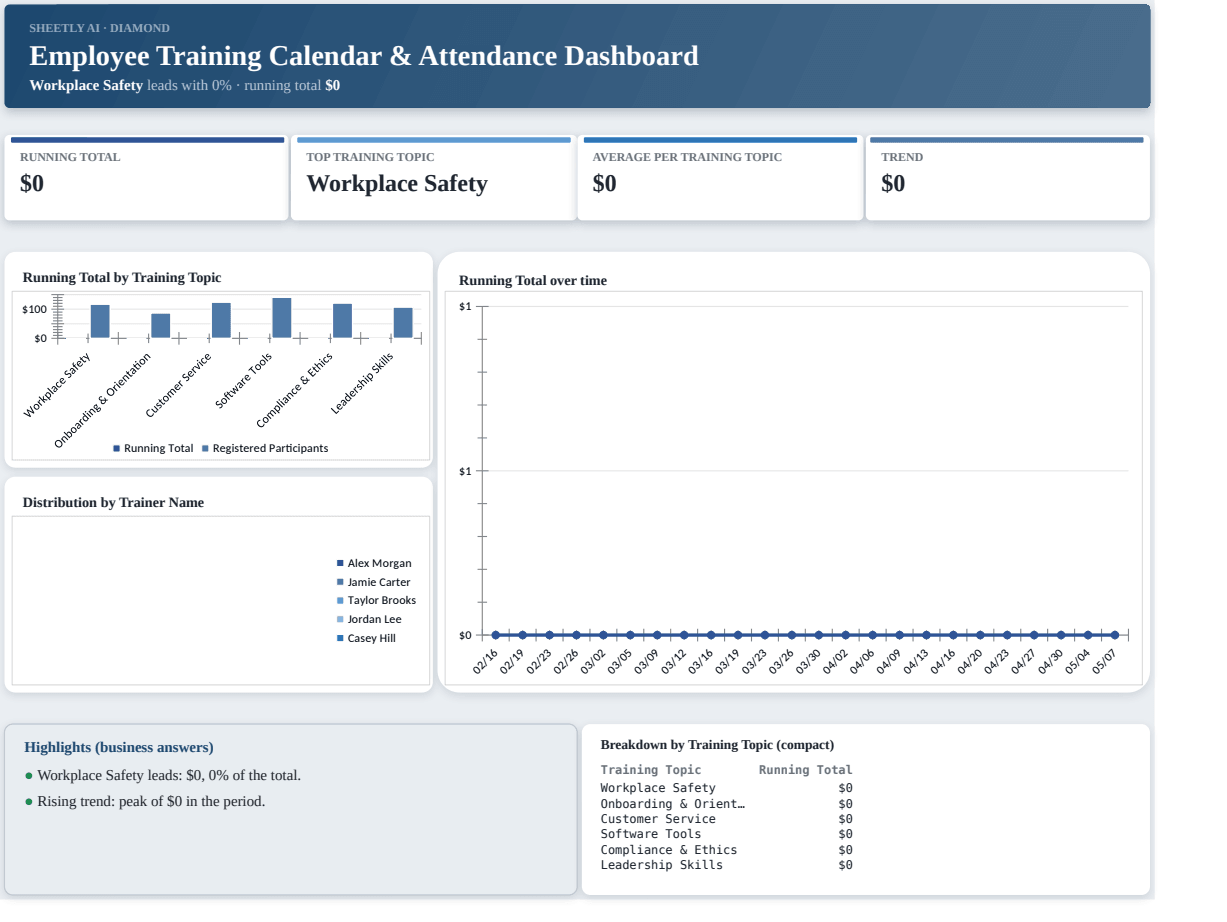Click the line chart data point above 02/23
Image resolution: width=1227 pixels, height=922 pixels.
pyautogui.click(x=549, y=635)
